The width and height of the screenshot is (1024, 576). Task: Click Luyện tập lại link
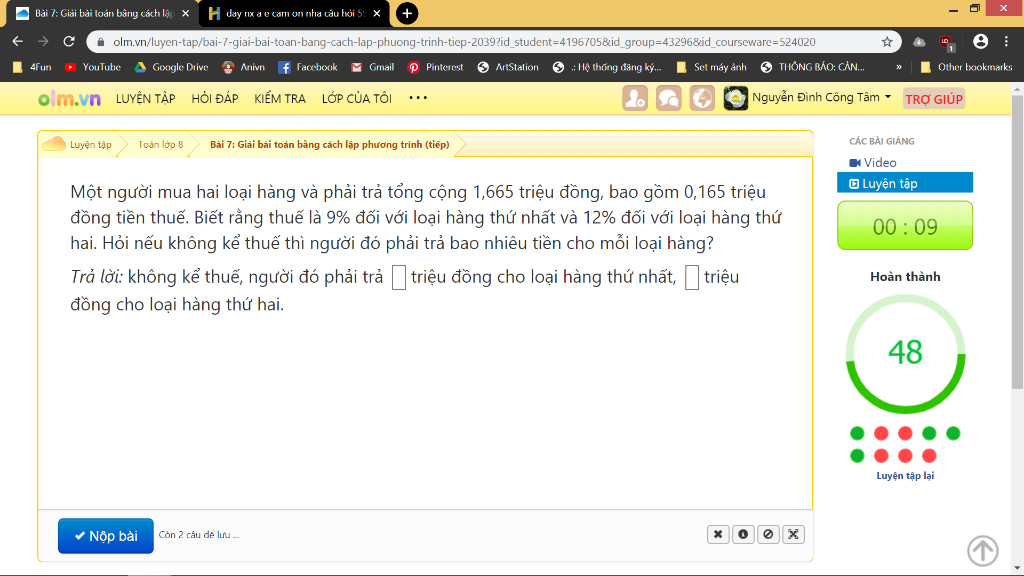pos(905,475)
